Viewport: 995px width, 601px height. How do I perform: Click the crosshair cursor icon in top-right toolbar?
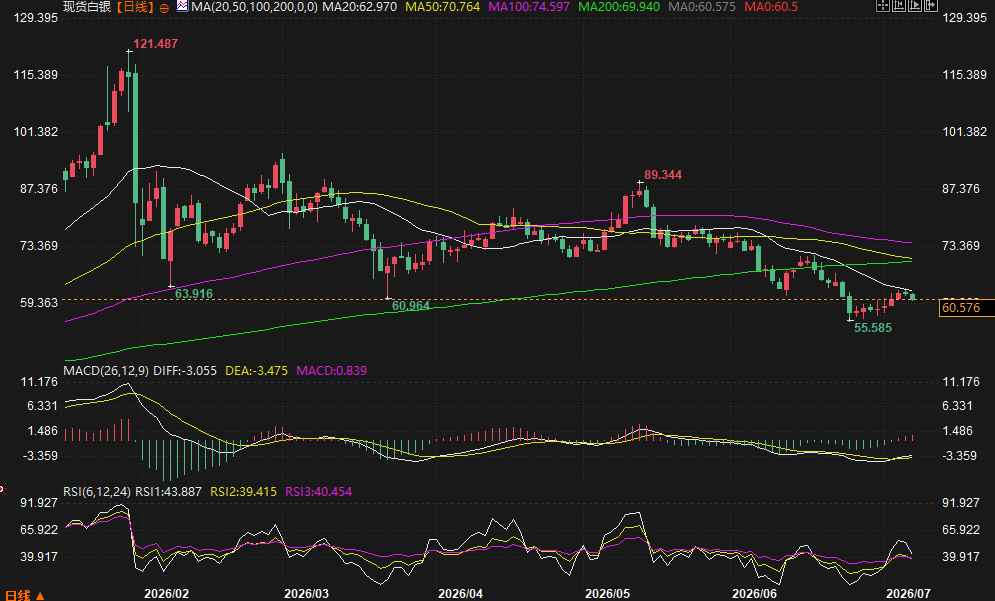tap(883, 6)
